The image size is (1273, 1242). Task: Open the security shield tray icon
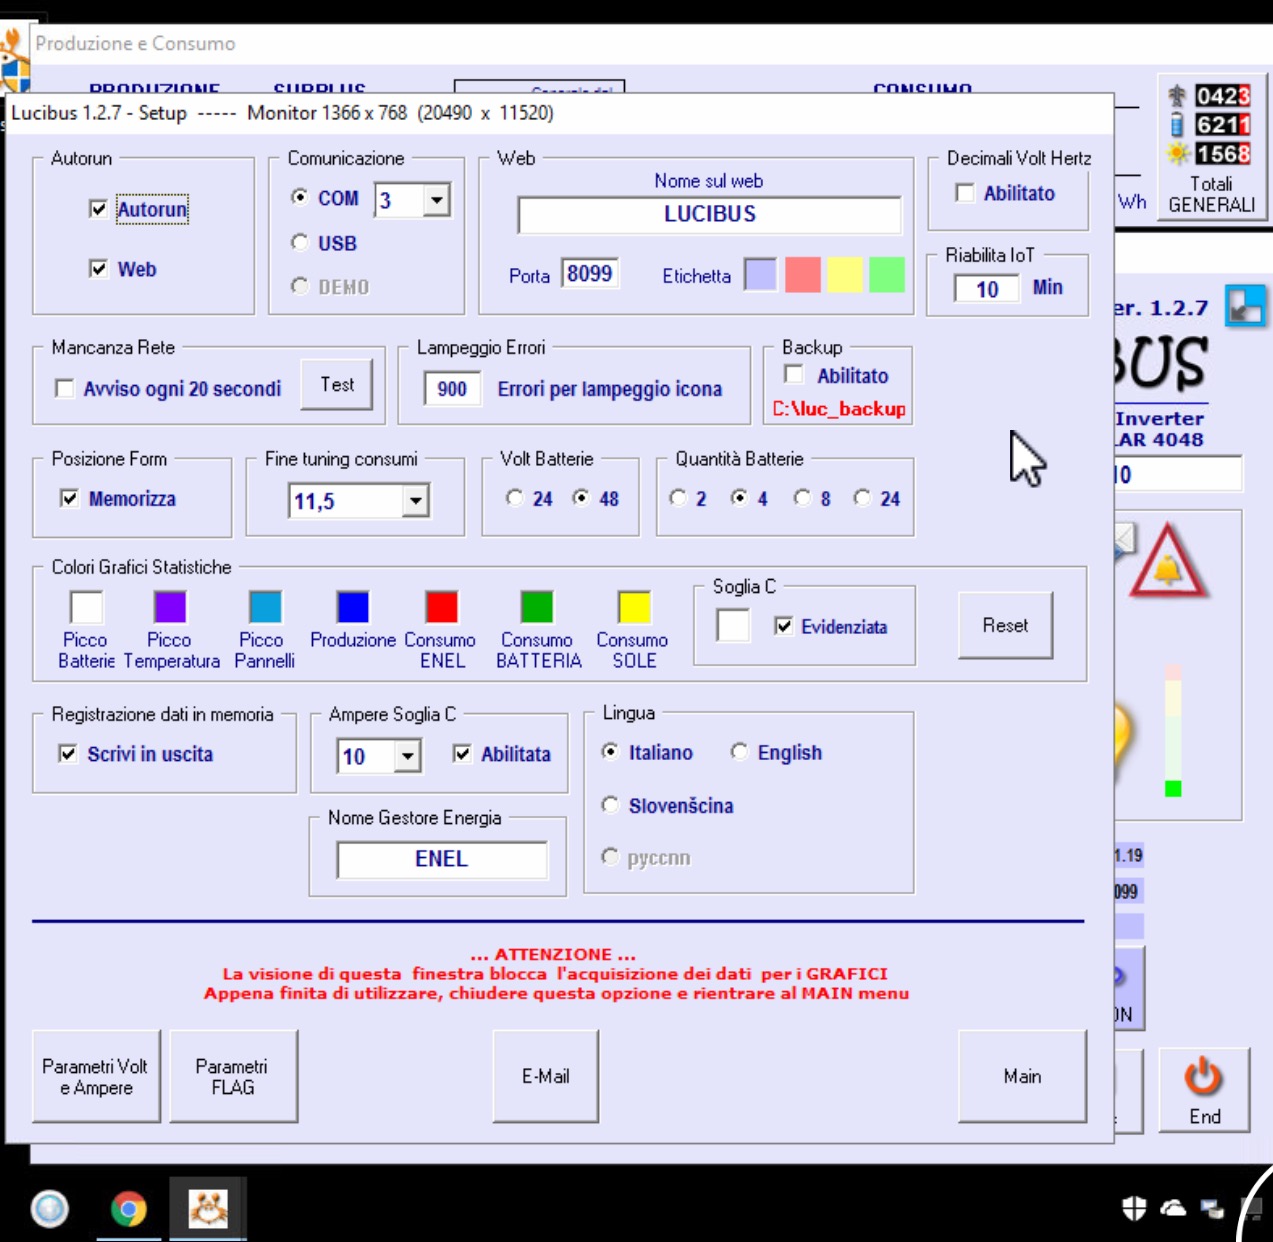point(1134,1209)
